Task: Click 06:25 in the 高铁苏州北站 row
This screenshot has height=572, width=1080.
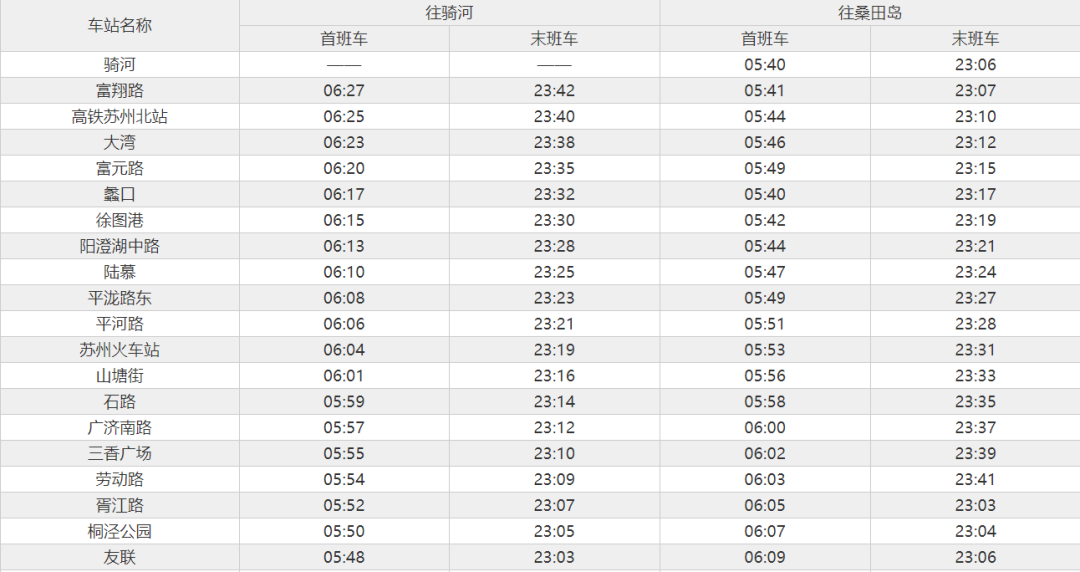Action: pos(344,116)
